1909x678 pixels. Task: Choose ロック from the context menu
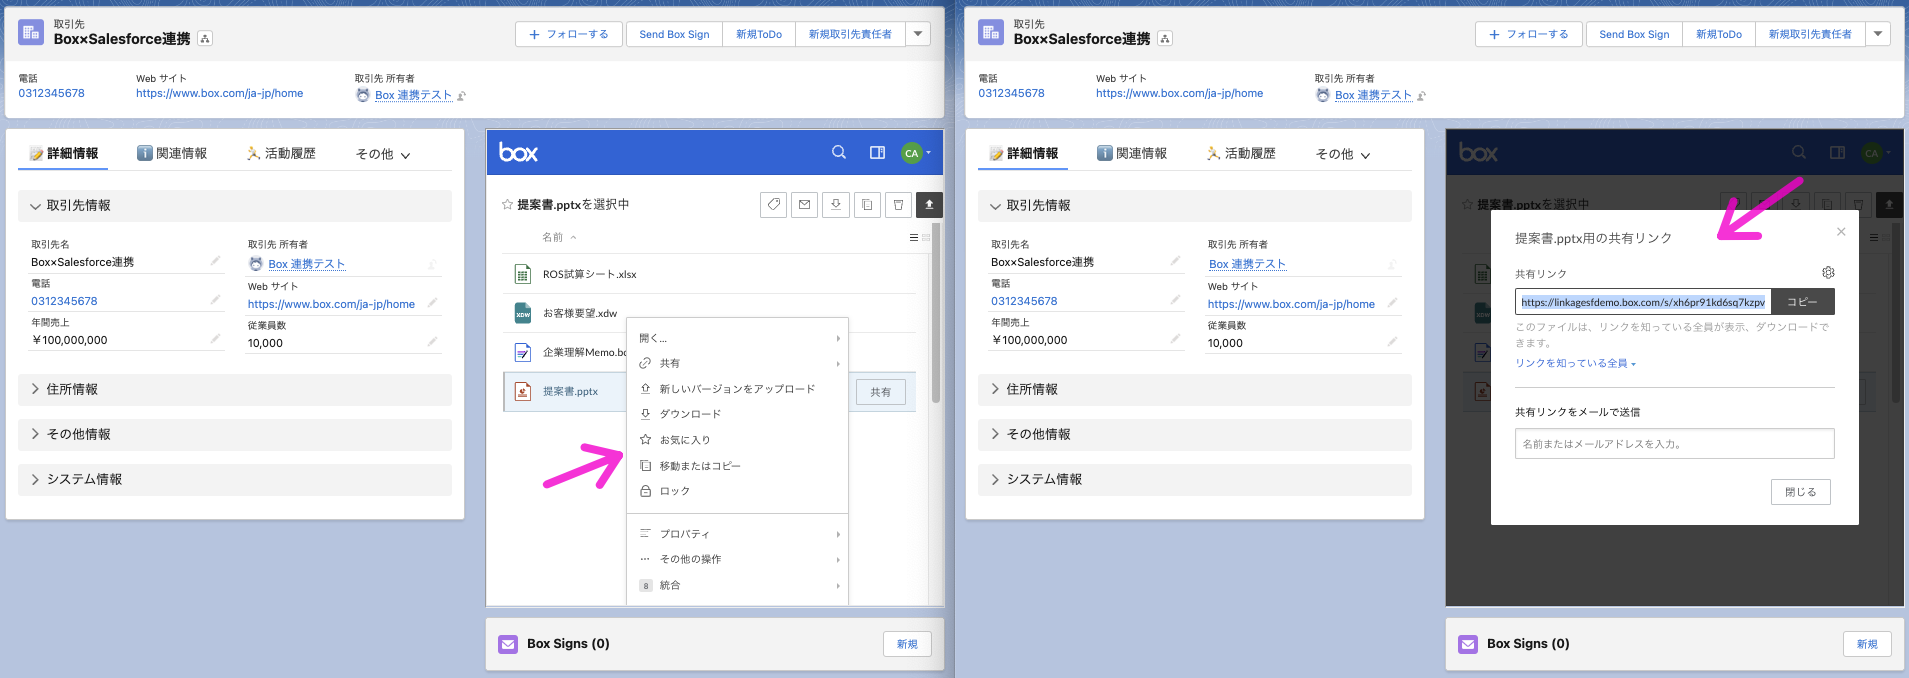click(x=738, y=491)
